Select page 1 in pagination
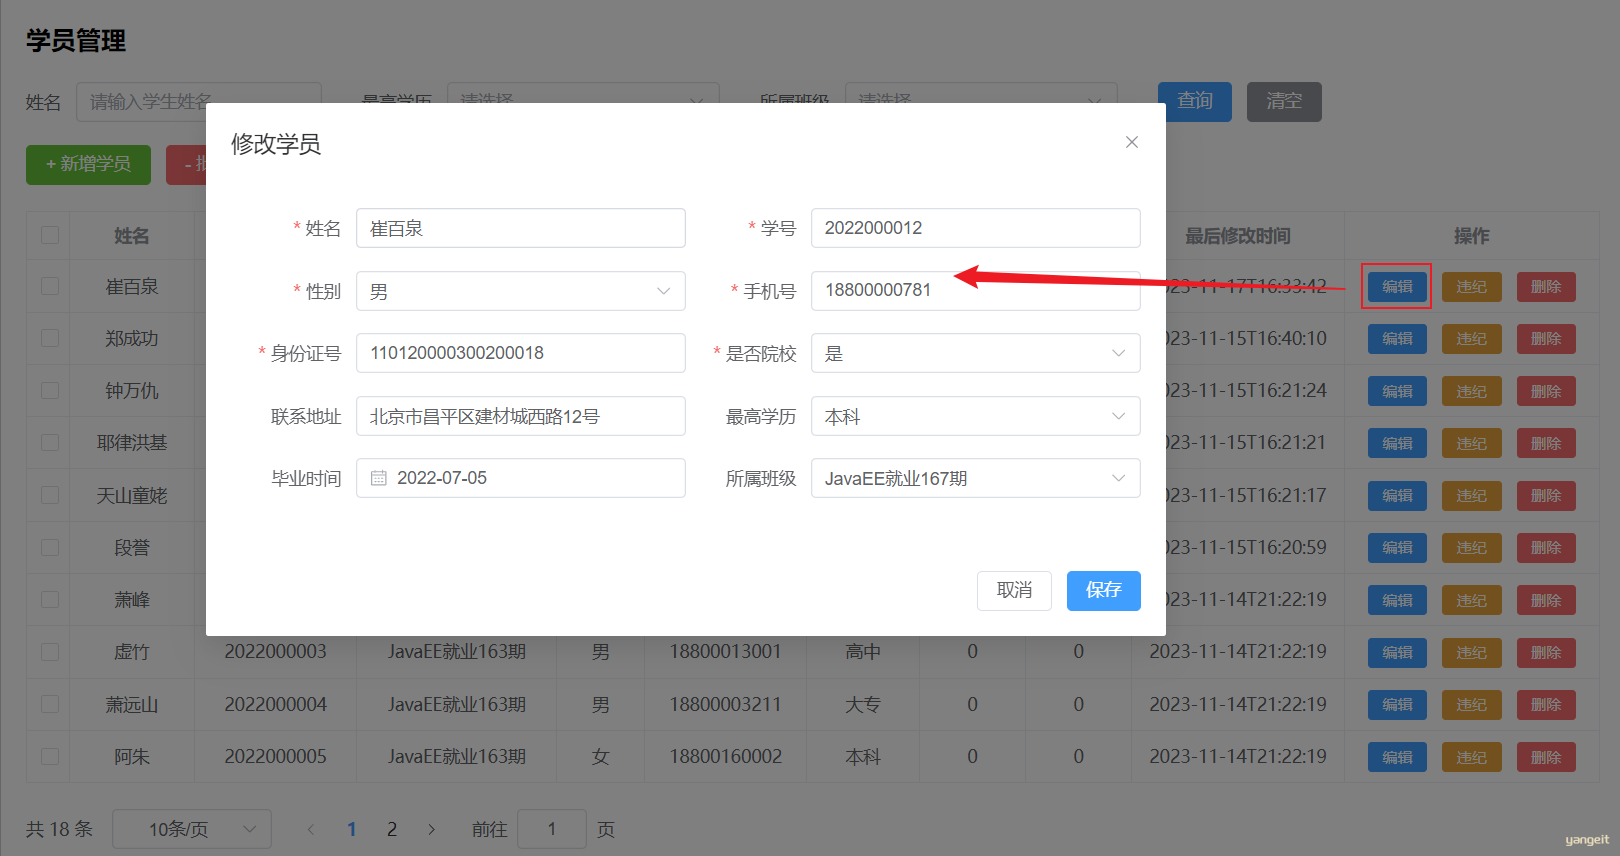1620x856 pixels. pyautogui.click(x=352, y=829)
